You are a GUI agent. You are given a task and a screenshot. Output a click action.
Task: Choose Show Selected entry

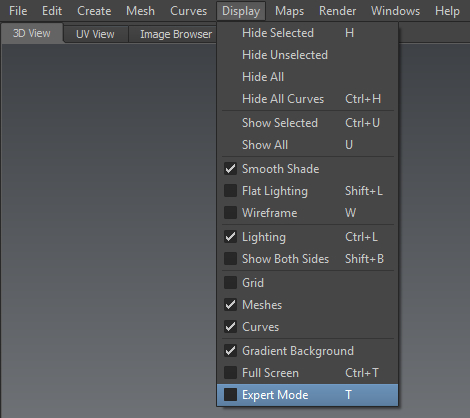(307, 123)
